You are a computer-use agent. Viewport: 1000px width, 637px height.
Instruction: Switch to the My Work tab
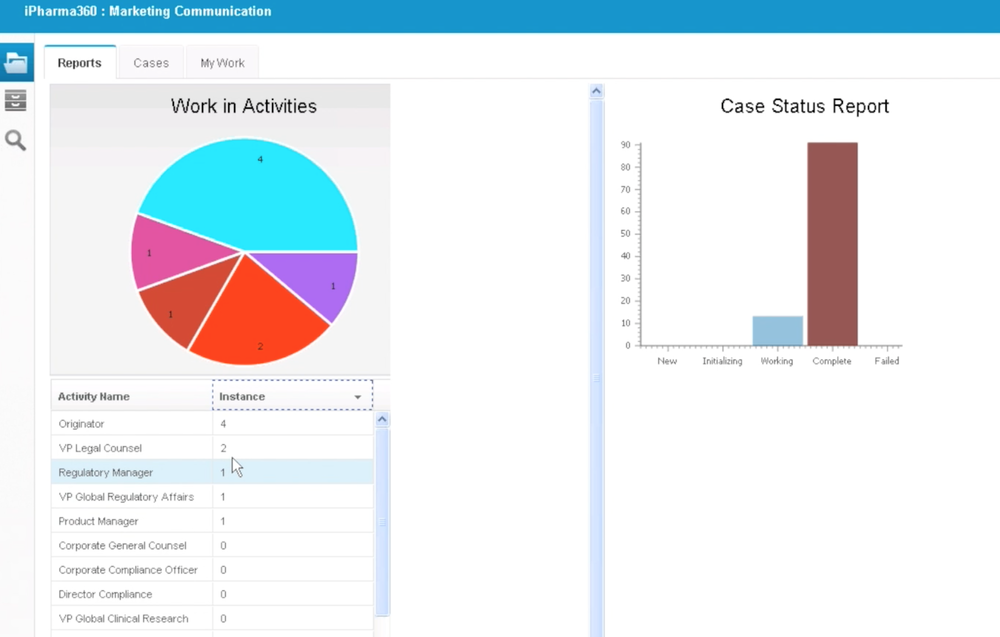point(222,62)
